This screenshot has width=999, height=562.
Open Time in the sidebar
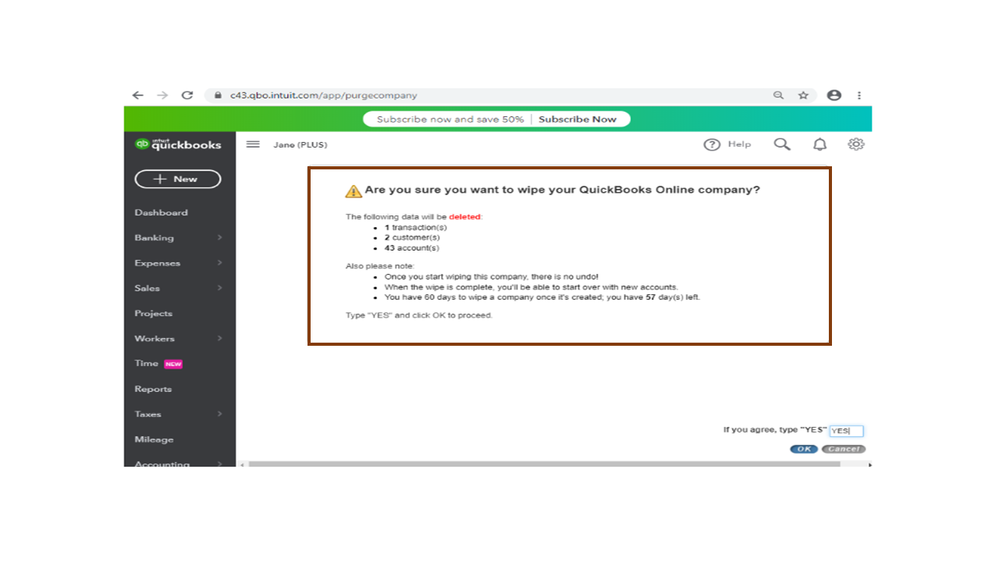click(x=146, y=363)
